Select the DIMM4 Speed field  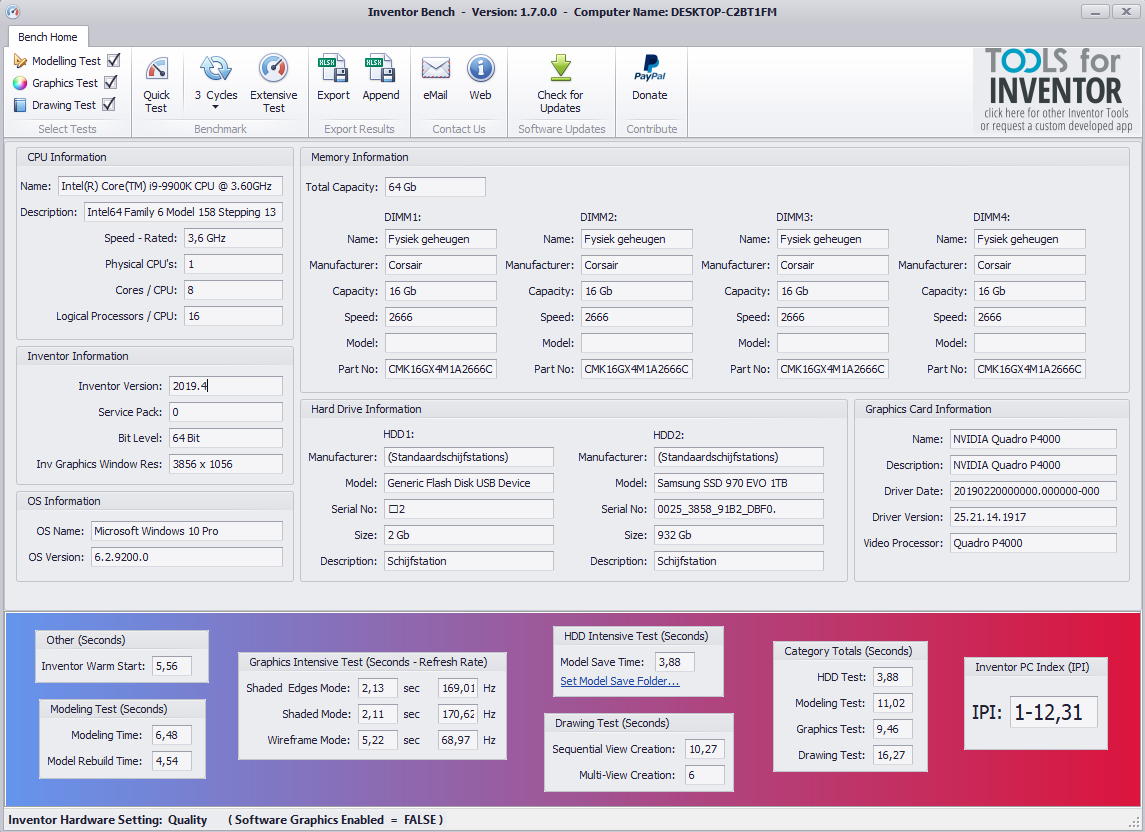coord(1030,317)
